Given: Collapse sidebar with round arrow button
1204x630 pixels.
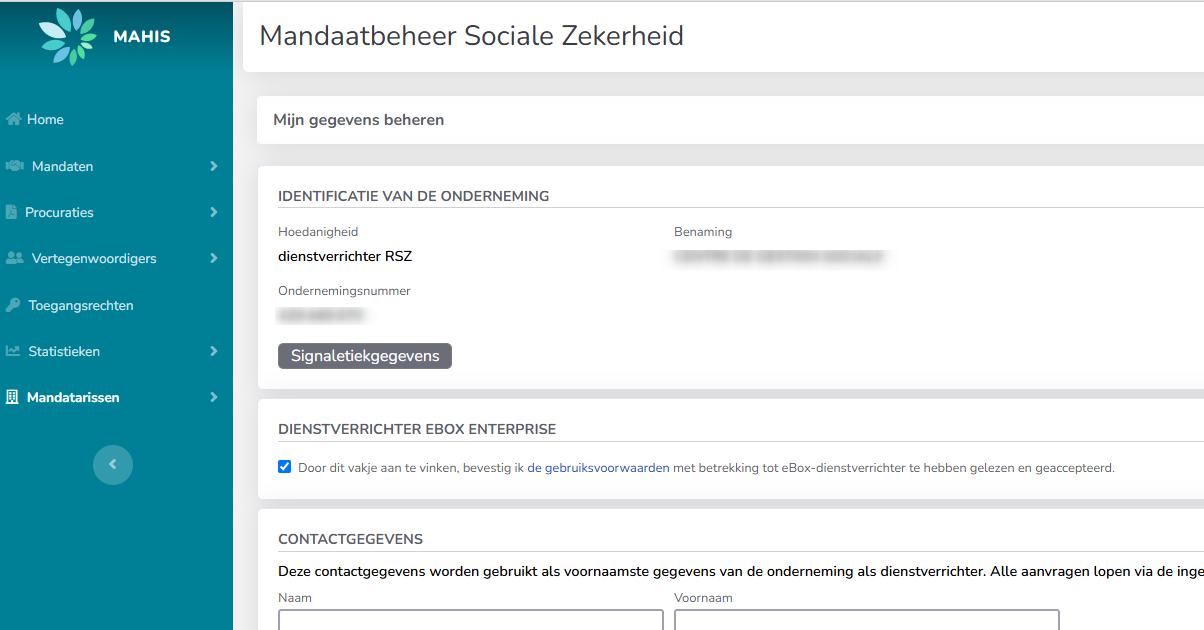Looking at the screenshot, I should click(113, 465).
